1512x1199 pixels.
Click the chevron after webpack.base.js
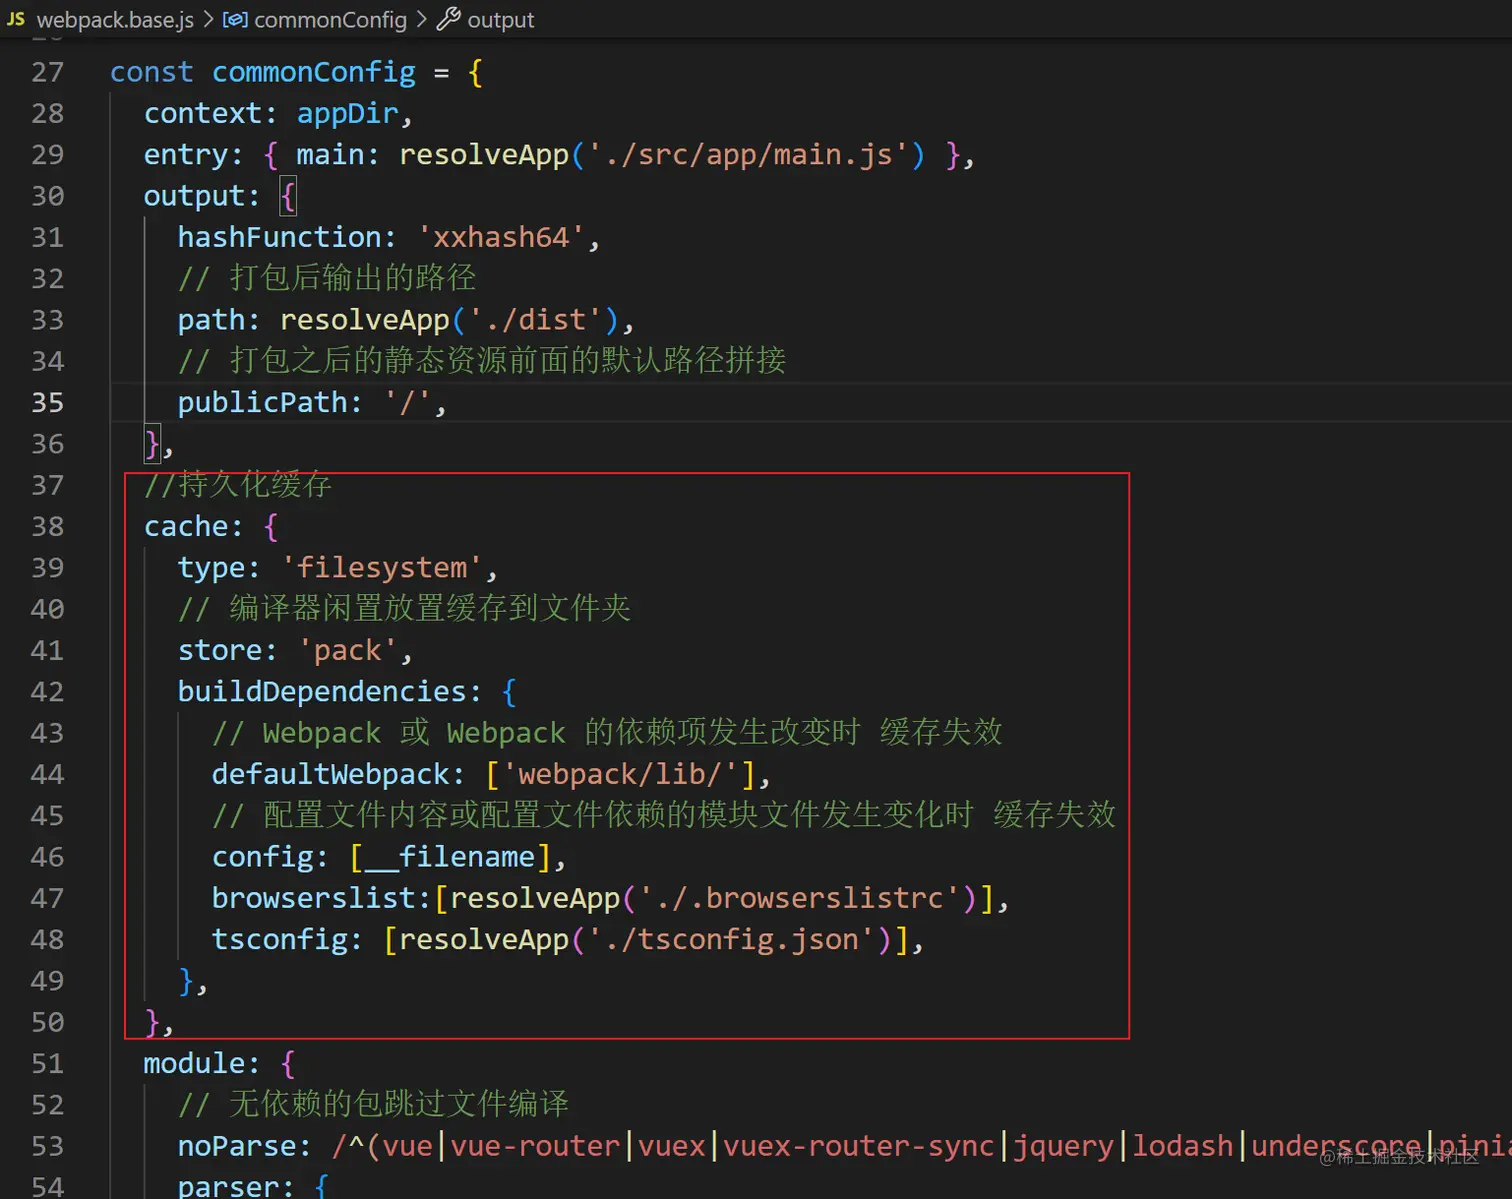point(208,19)
